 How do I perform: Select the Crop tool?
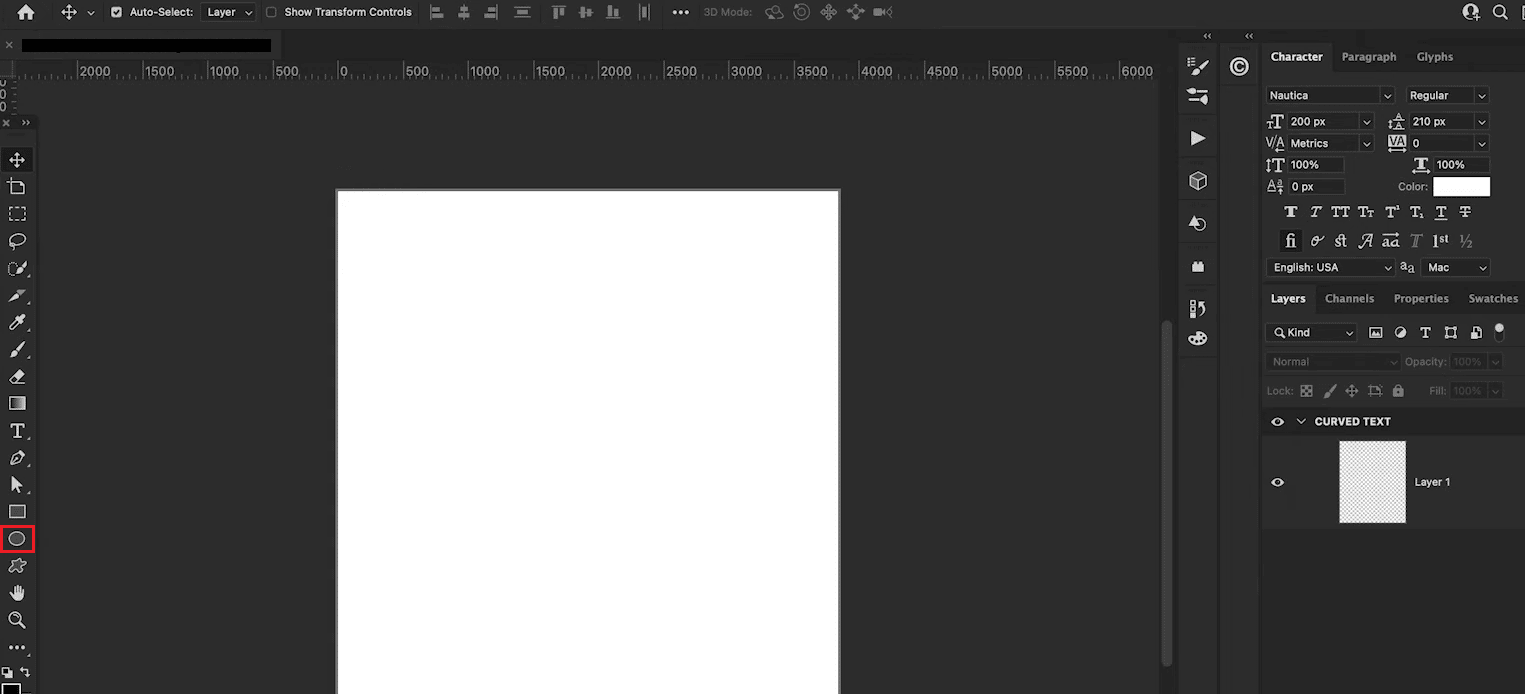click(17, 187)
